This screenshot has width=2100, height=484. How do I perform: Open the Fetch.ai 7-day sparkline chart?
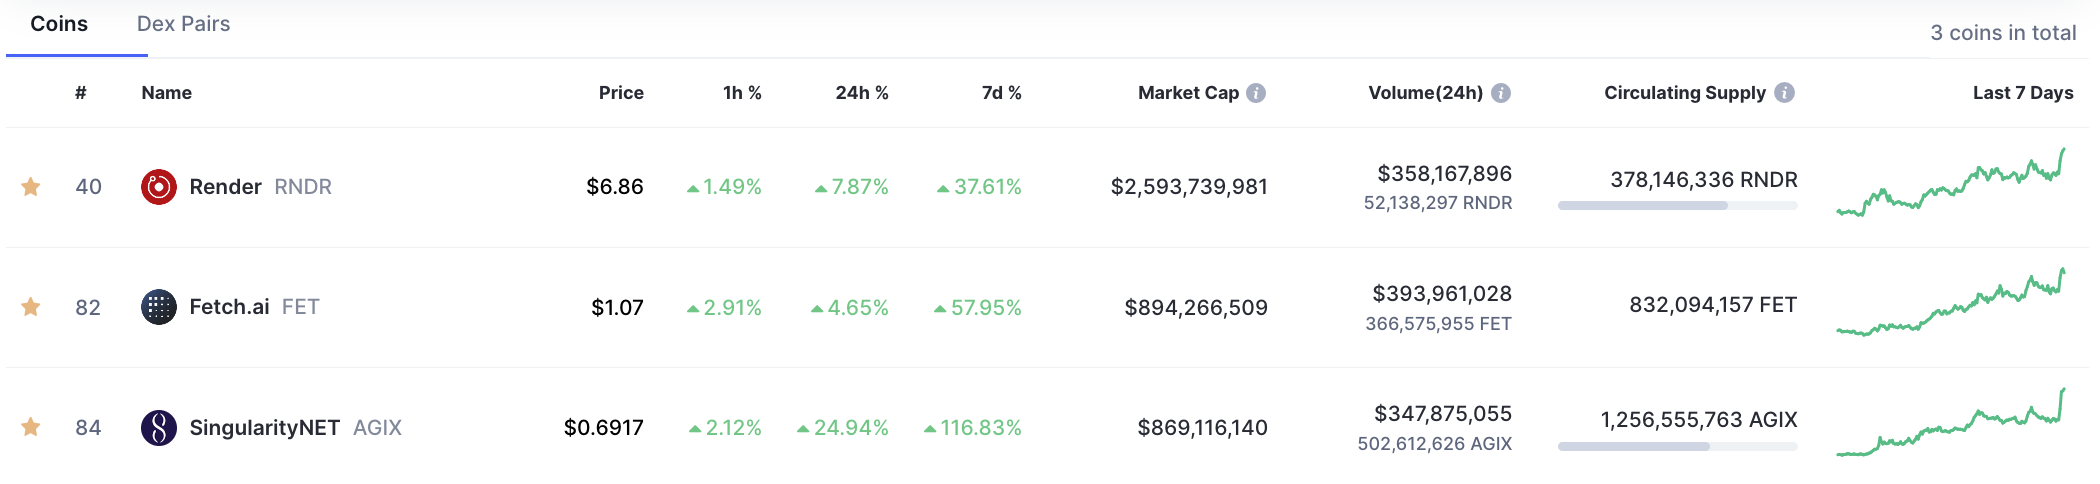coord(1950,305)
